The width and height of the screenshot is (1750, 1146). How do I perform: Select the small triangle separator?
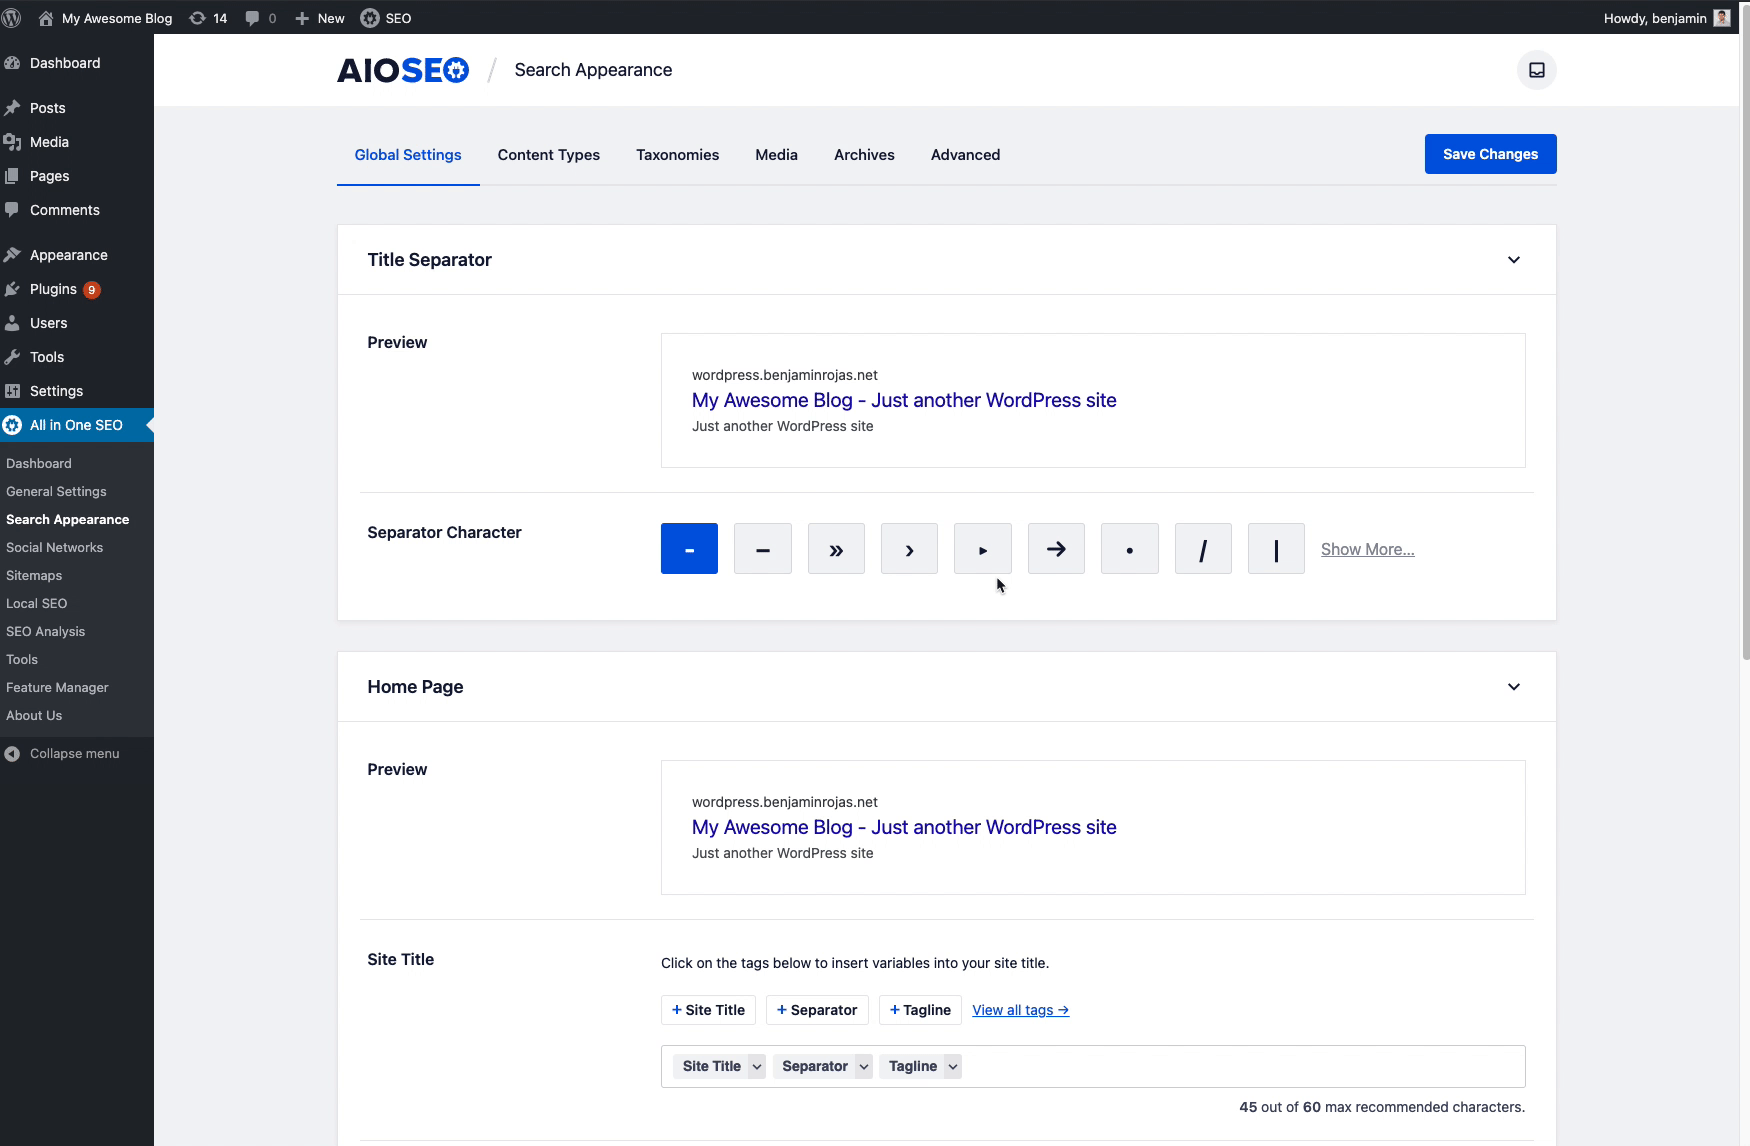[983, 549]
